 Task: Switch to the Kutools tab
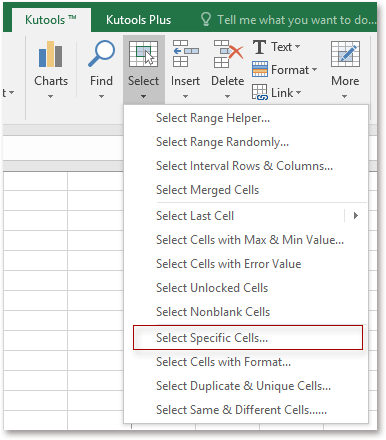coord(51,20)
